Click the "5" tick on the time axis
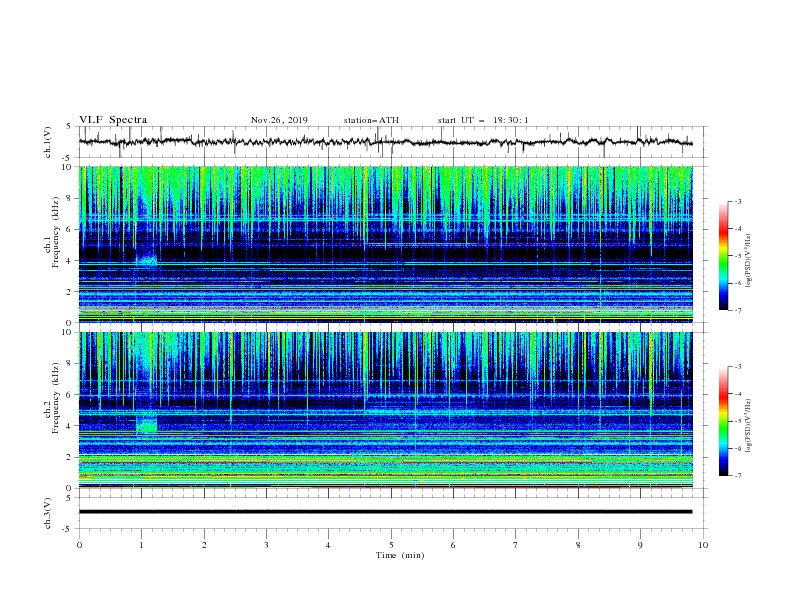792x612 pixels. pyautogui.click(x=391, y=545)
